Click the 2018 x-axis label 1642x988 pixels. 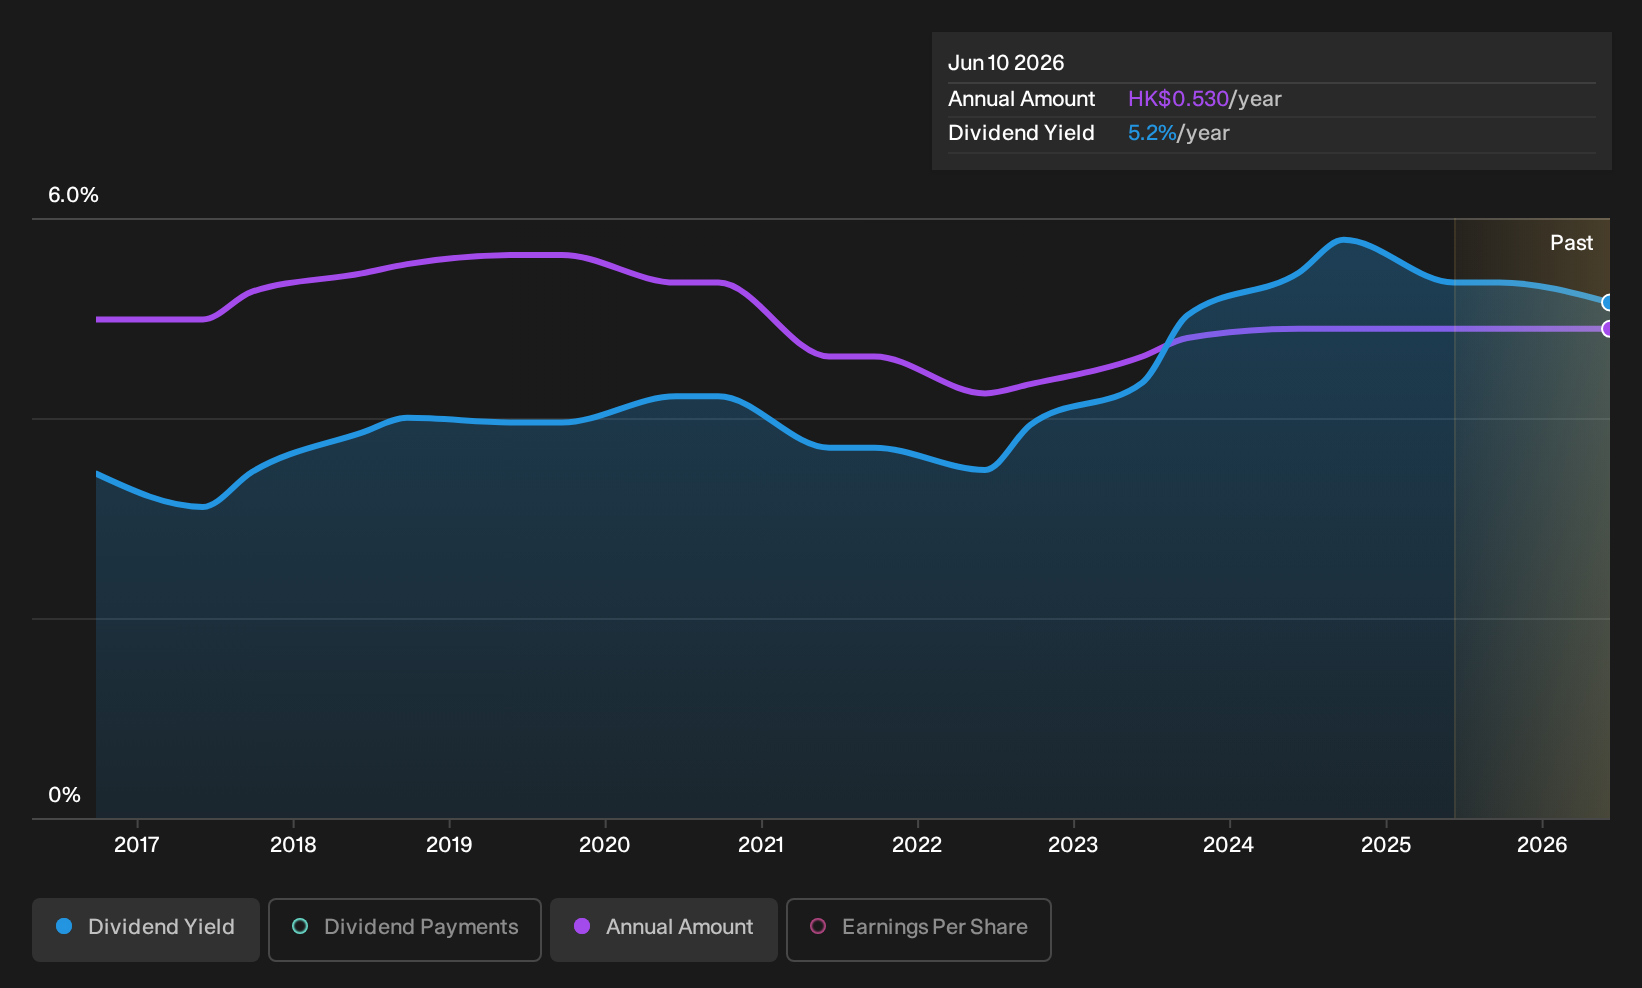[x=293, y=845]
